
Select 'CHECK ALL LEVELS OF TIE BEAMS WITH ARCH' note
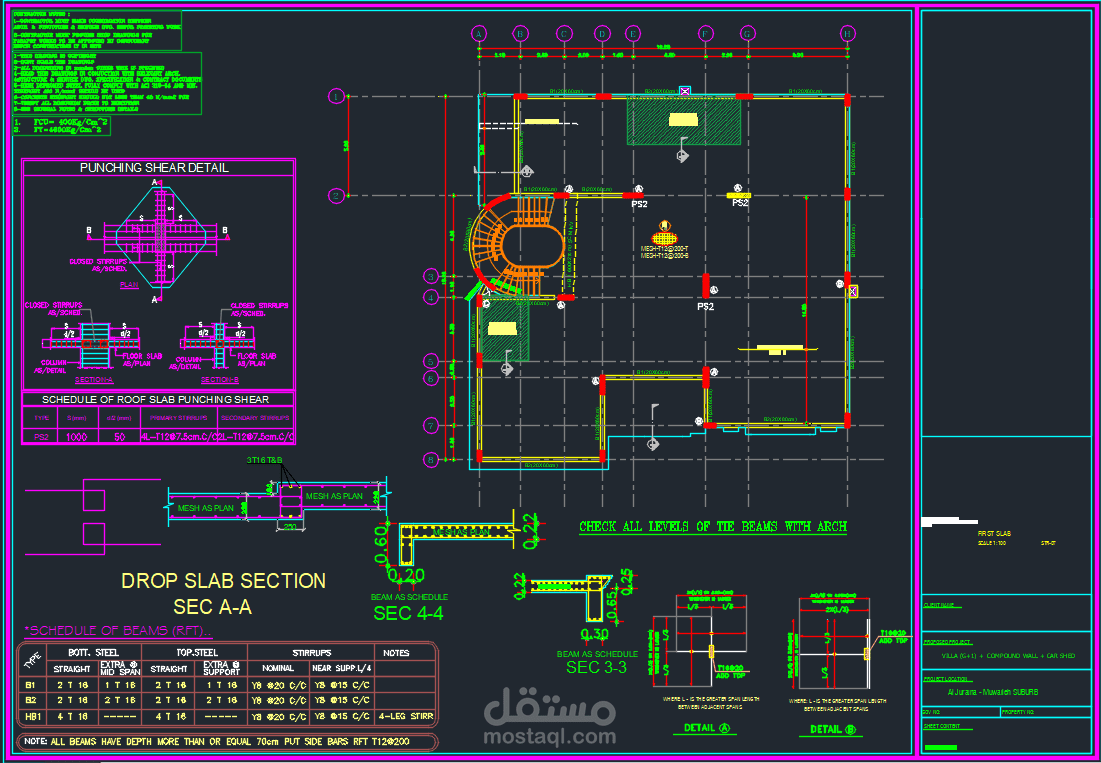[713, 526]
